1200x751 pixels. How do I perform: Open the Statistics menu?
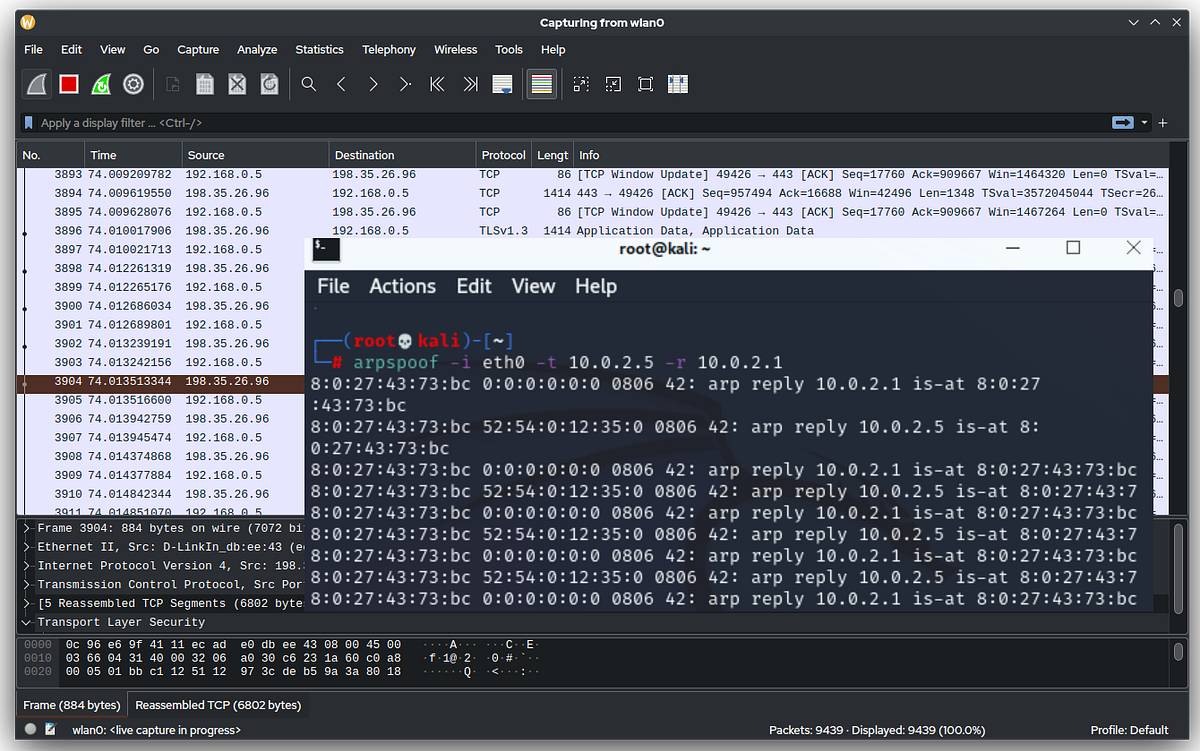tap(319, 49)
